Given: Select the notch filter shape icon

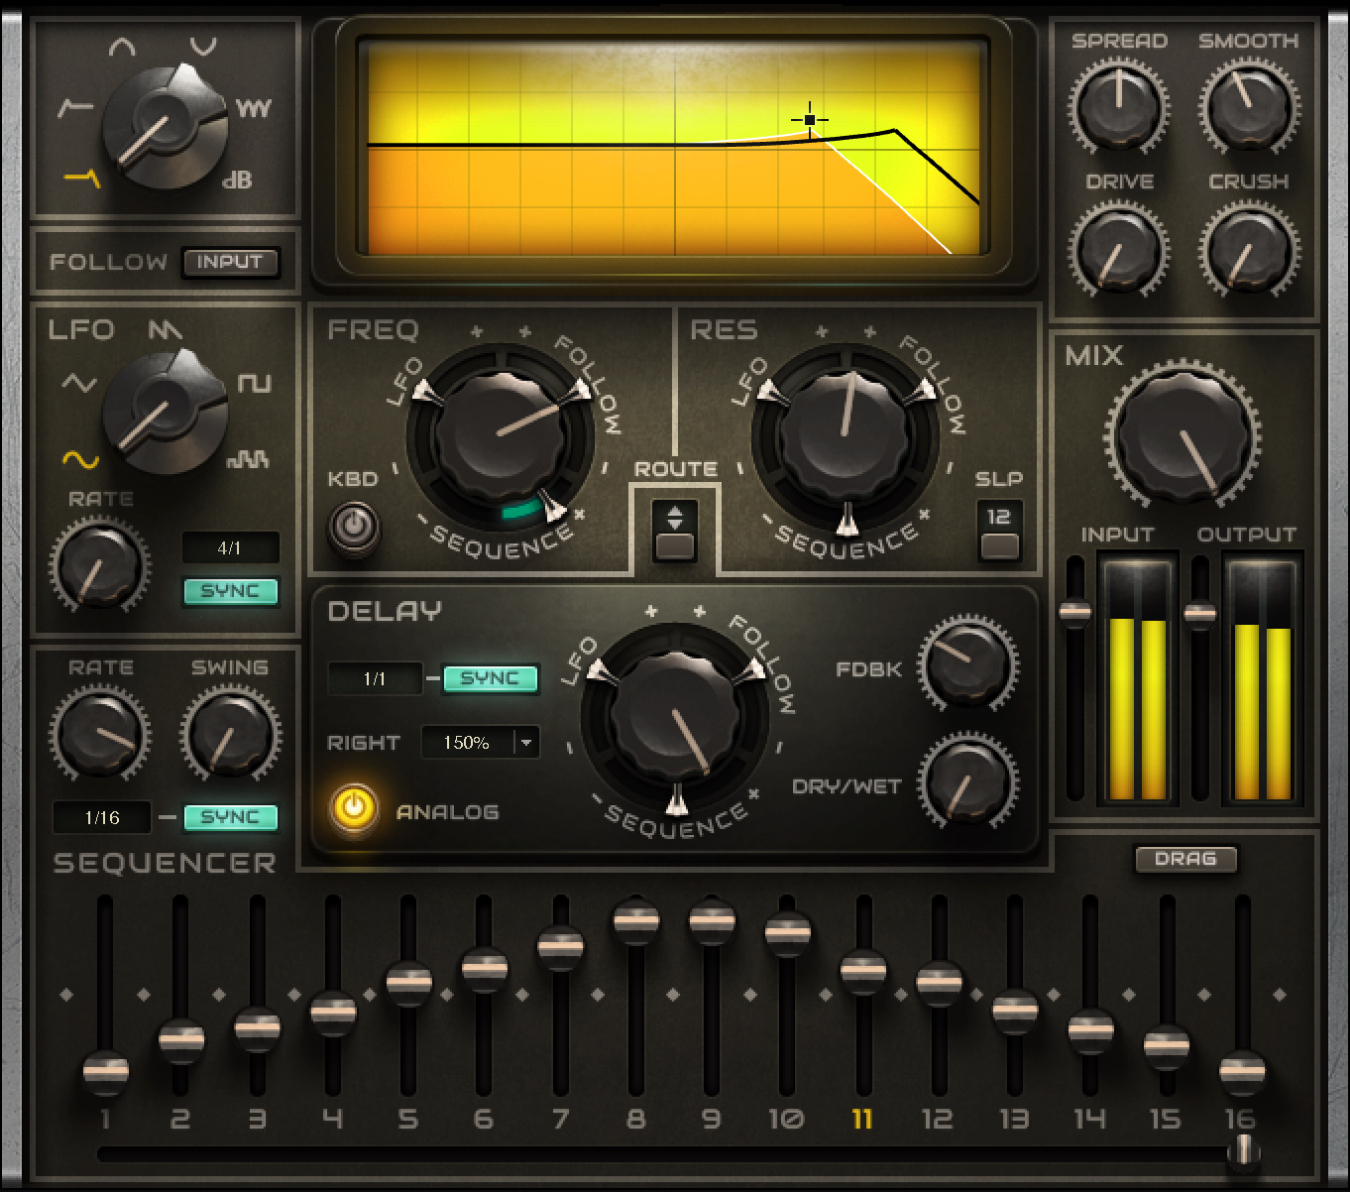Looking at the screenshot, I should pos(203,47).
